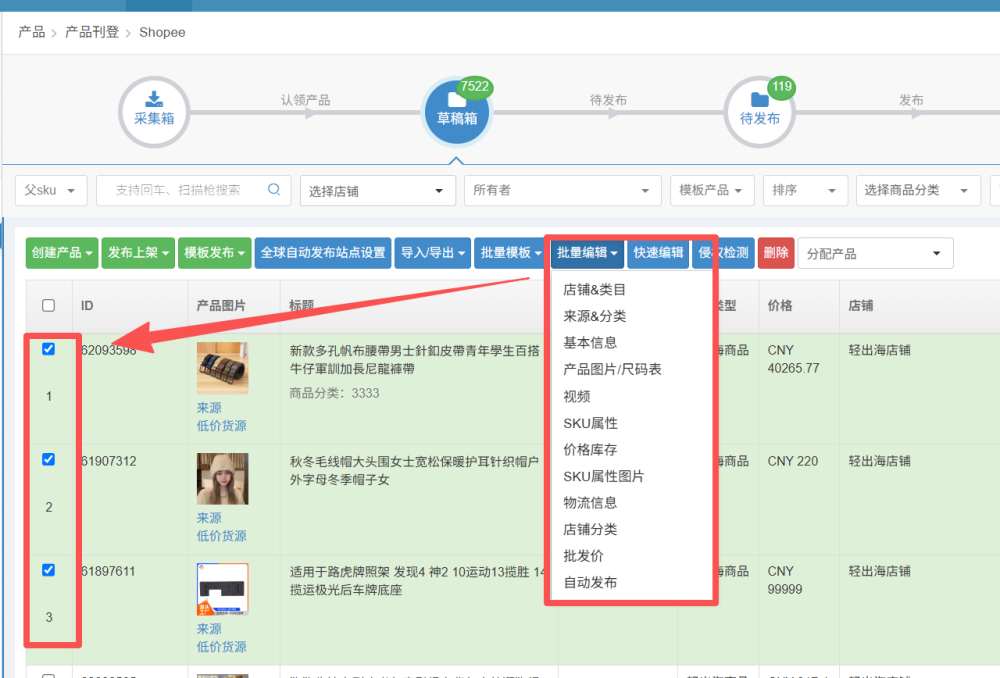The width and height of the screenshot is (1000, 678).
Task: Open the 草稿箱 drafts step
Action: pyautogui.click(x=457, y=112)
